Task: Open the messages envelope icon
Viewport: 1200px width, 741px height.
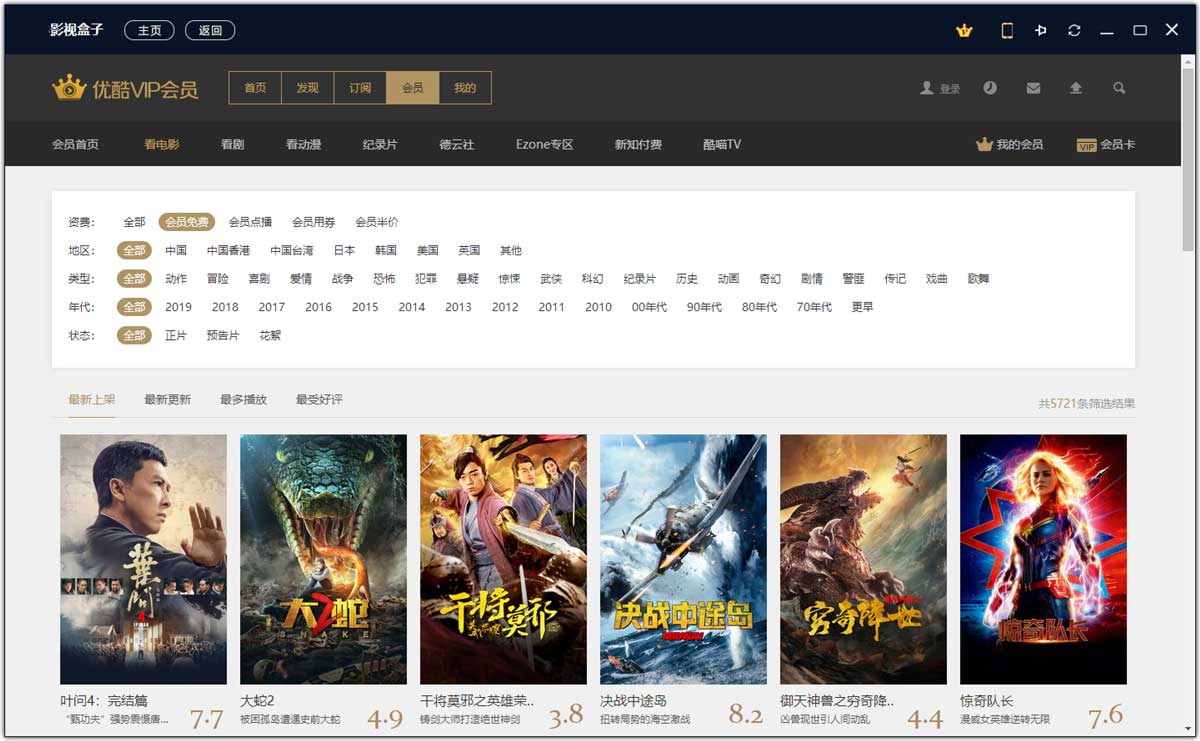Action: coord(1033,88)
